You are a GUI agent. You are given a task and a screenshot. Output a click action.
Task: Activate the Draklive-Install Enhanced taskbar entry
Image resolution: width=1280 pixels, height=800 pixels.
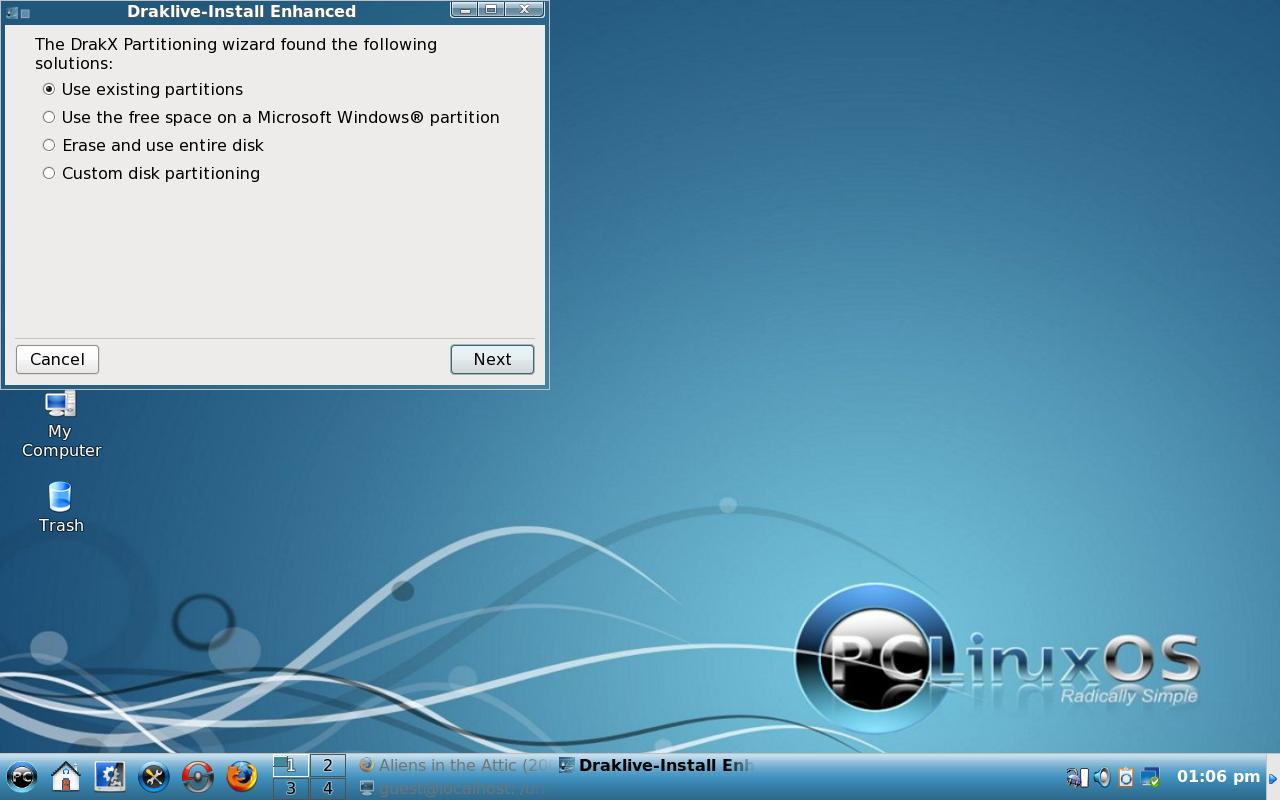(x=656, y=765)
